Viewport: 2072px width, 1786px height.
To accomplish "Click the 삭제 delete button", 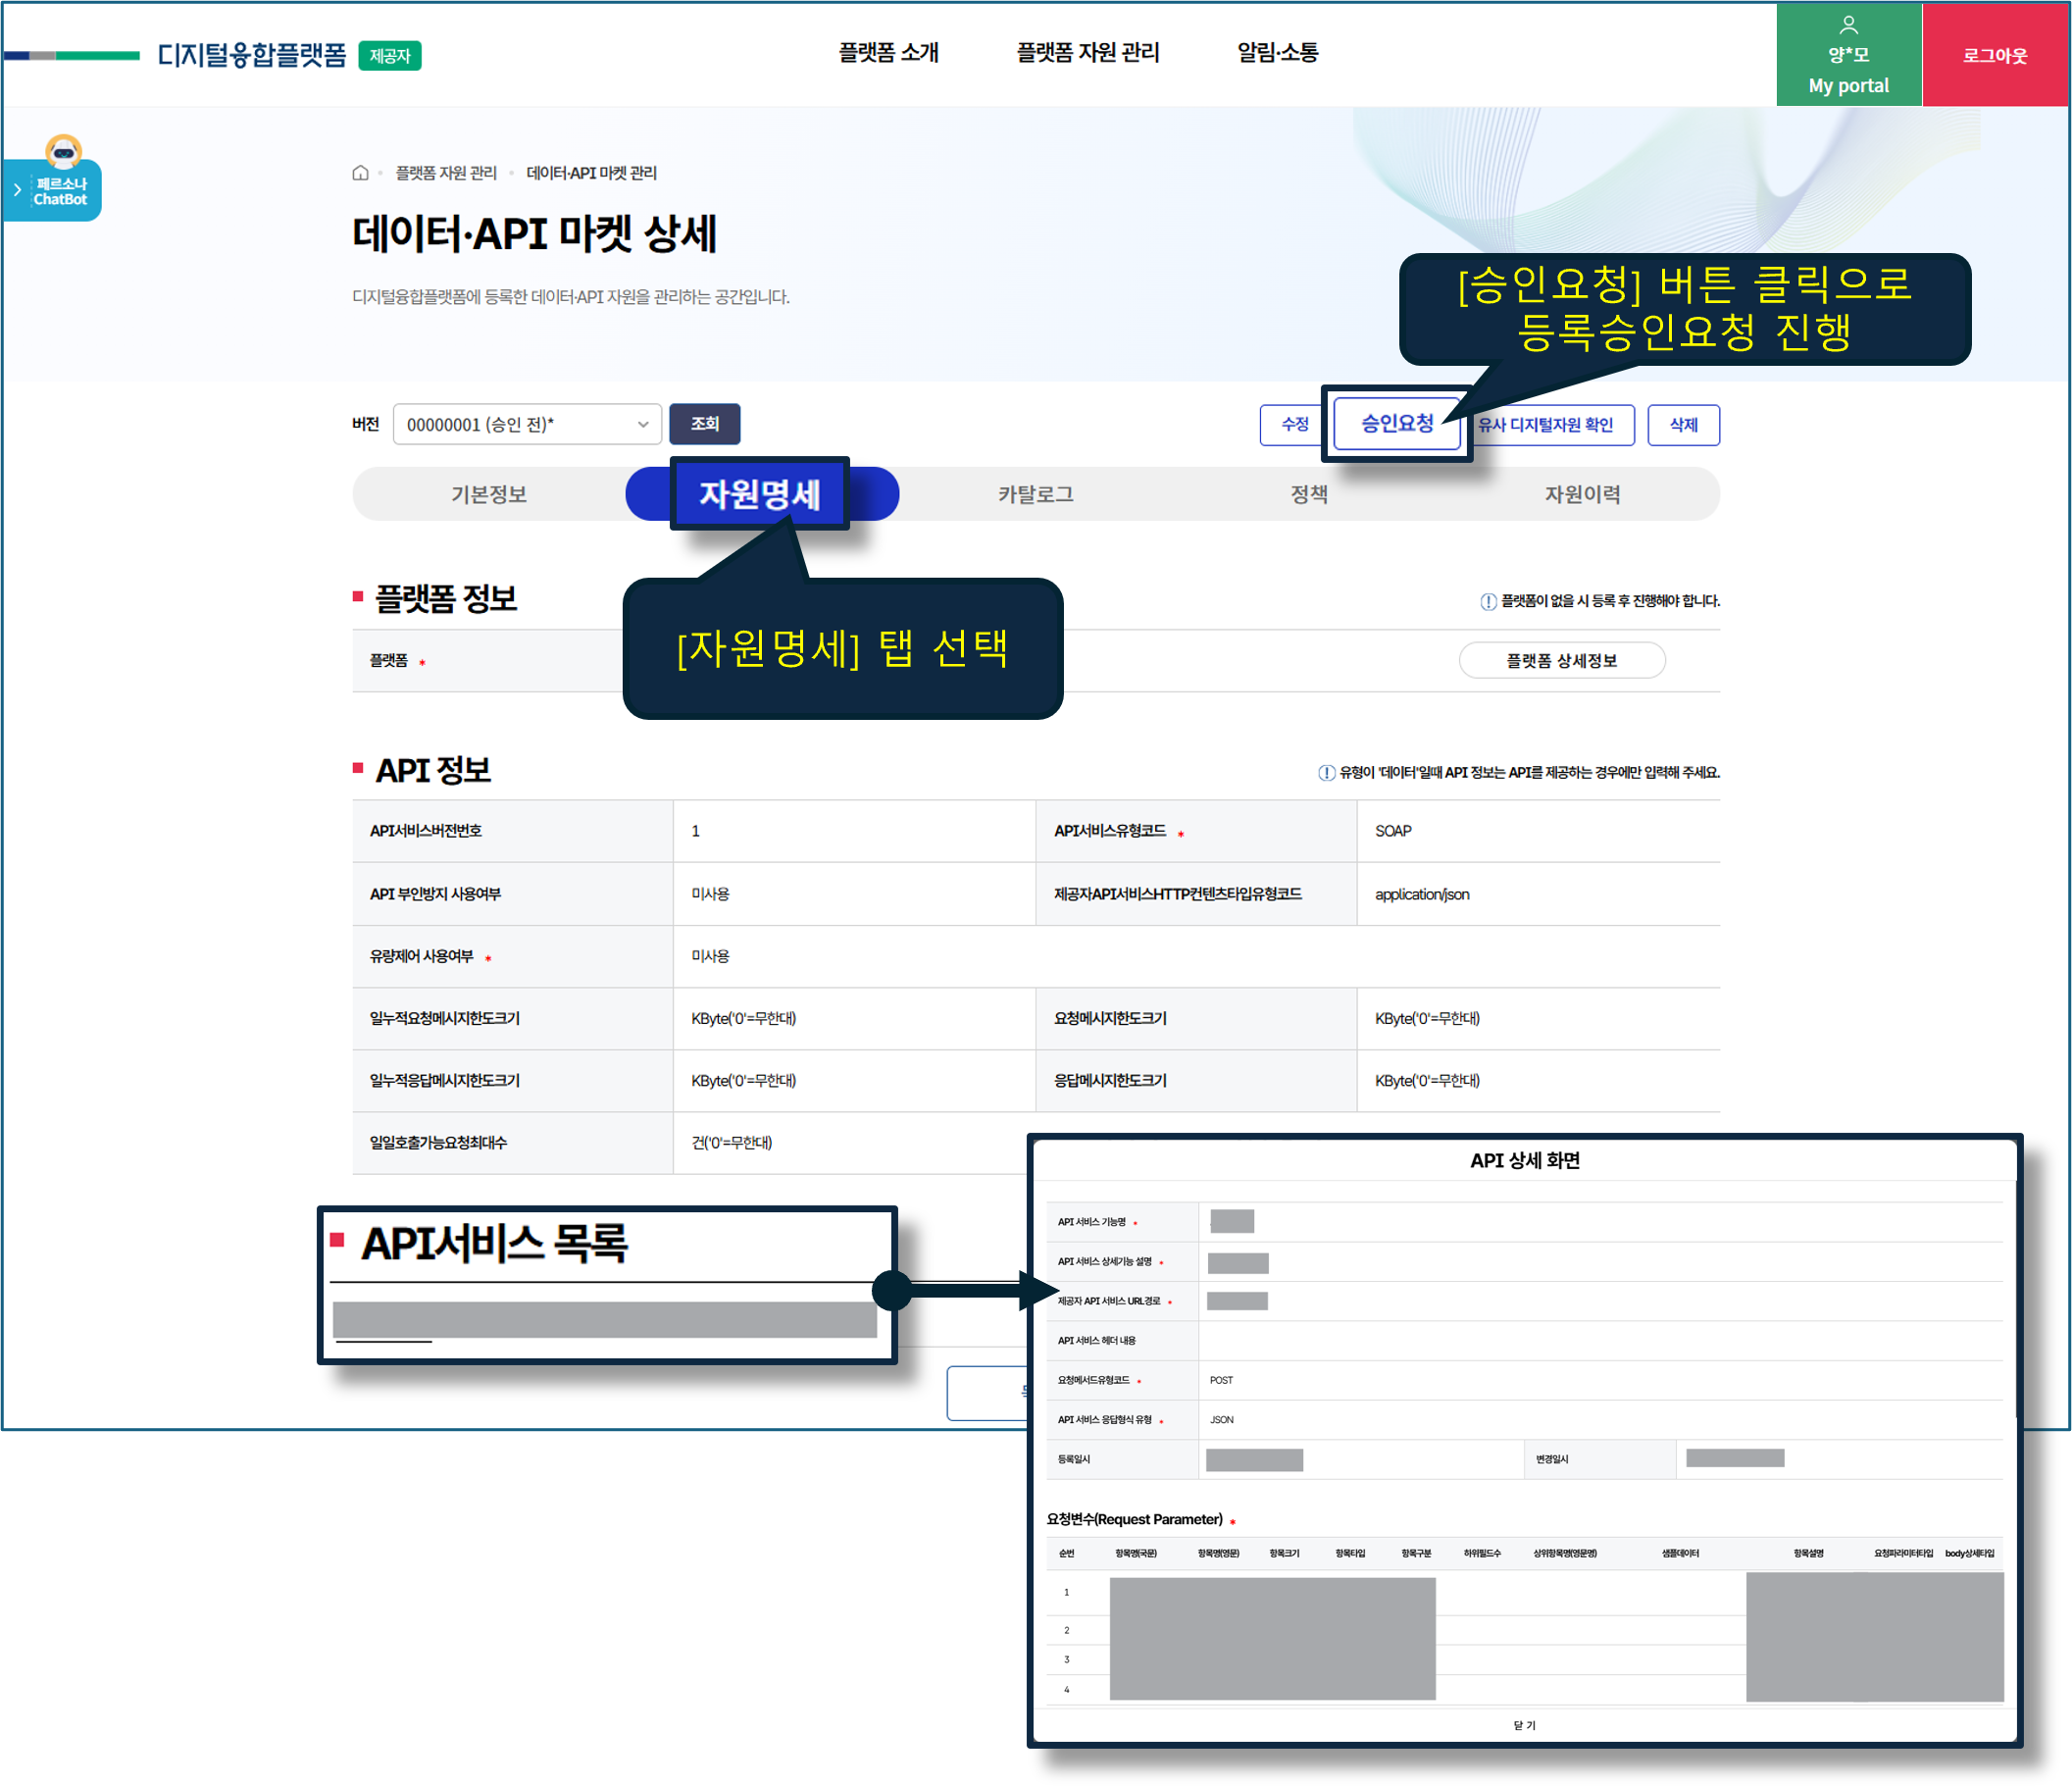I will [x=1684, y=424].
